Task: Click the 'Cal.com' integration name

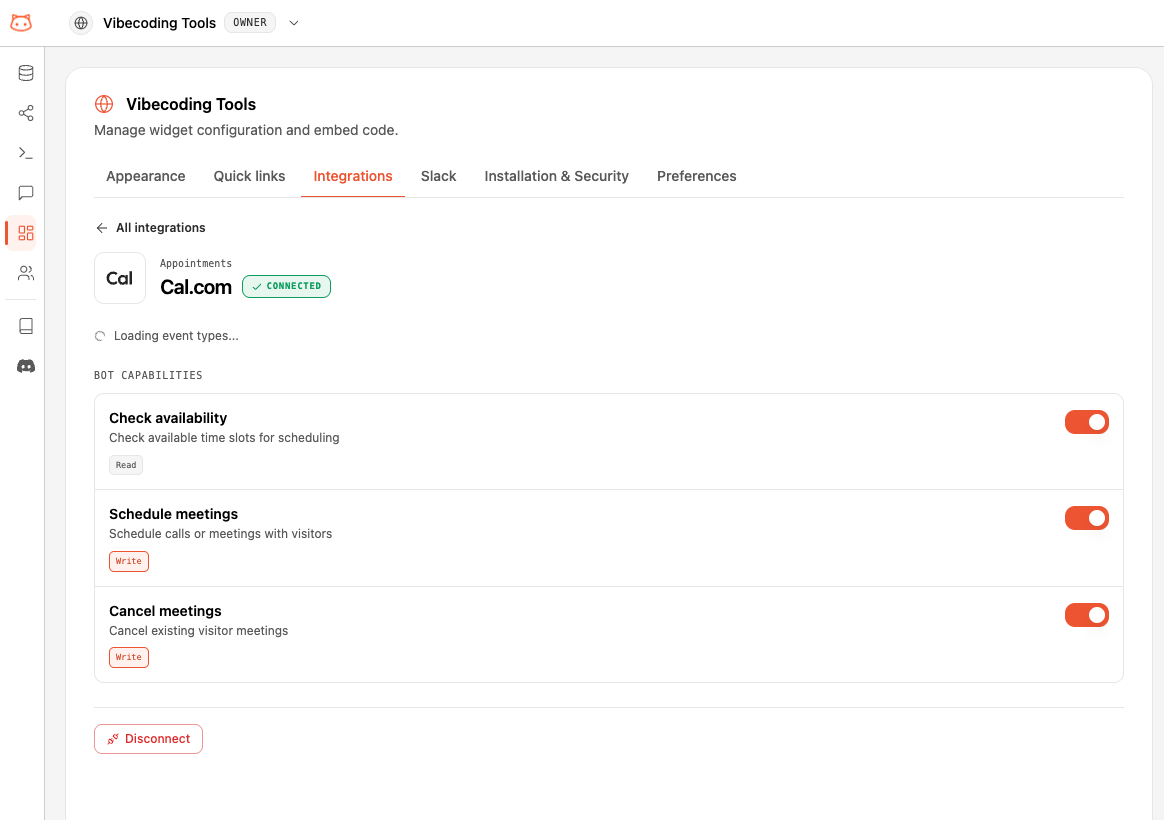Action: point(196,287)
